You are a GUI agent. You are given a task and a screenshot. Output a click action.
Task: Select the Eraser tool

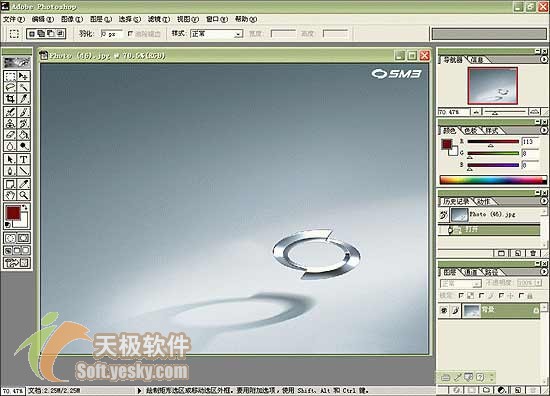[x=10, y=135]
